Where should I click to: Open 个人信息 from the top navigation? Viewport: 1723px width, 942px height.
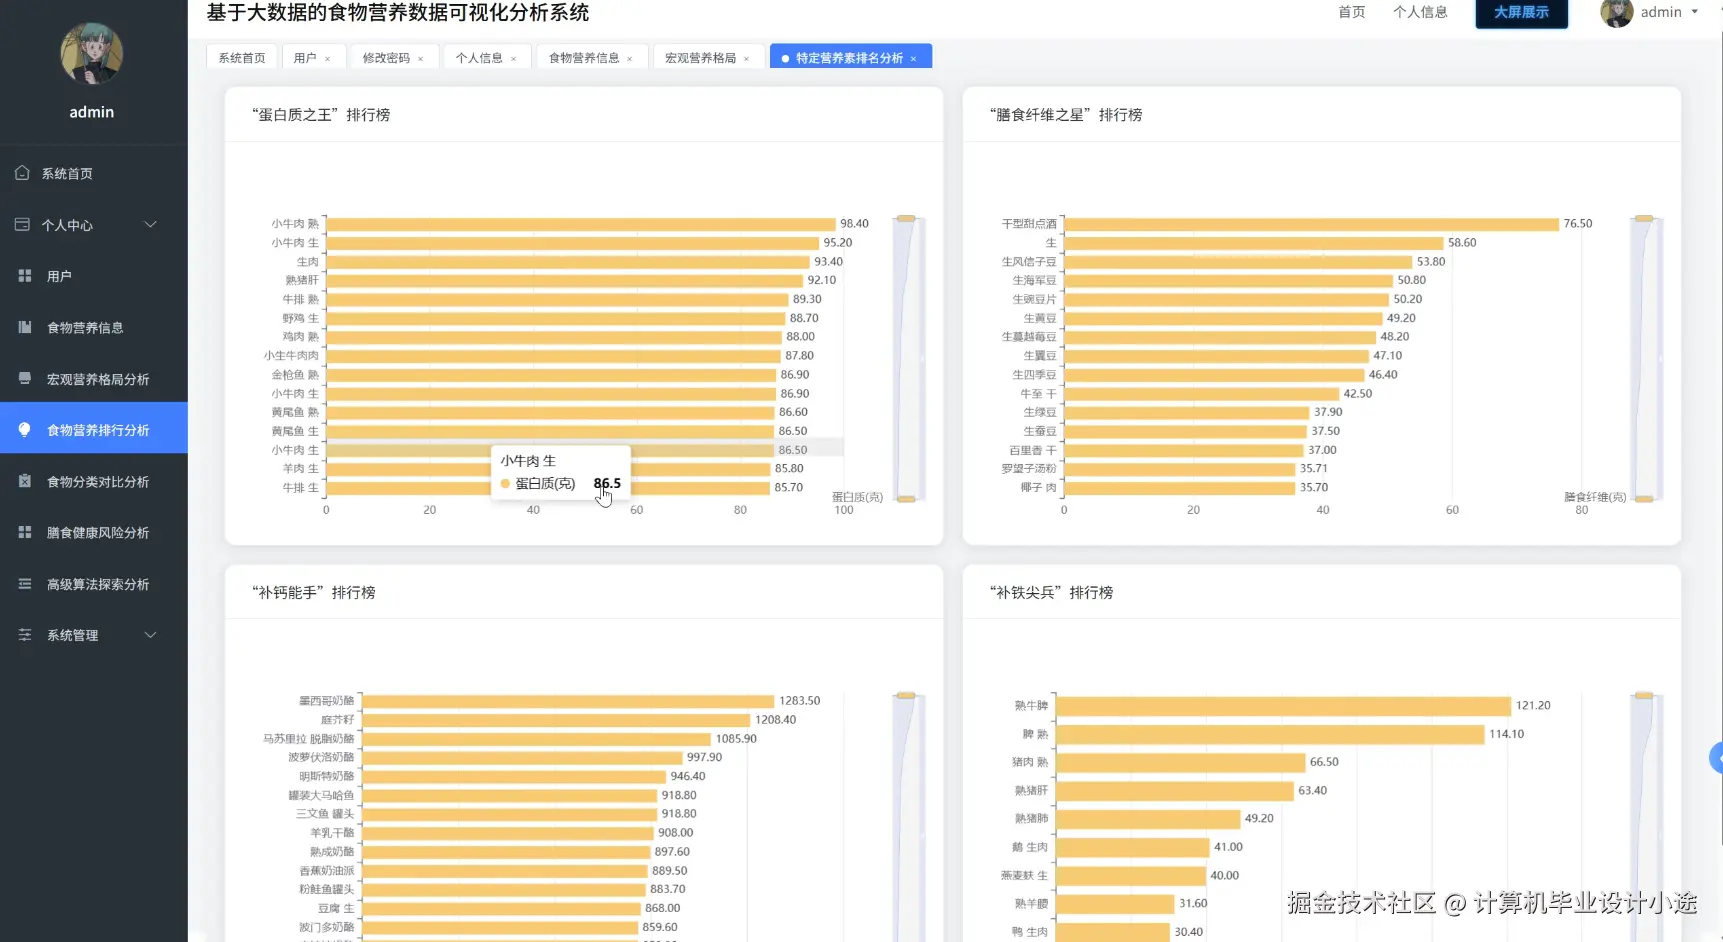pyautogui.click(x=1420, y=12)
